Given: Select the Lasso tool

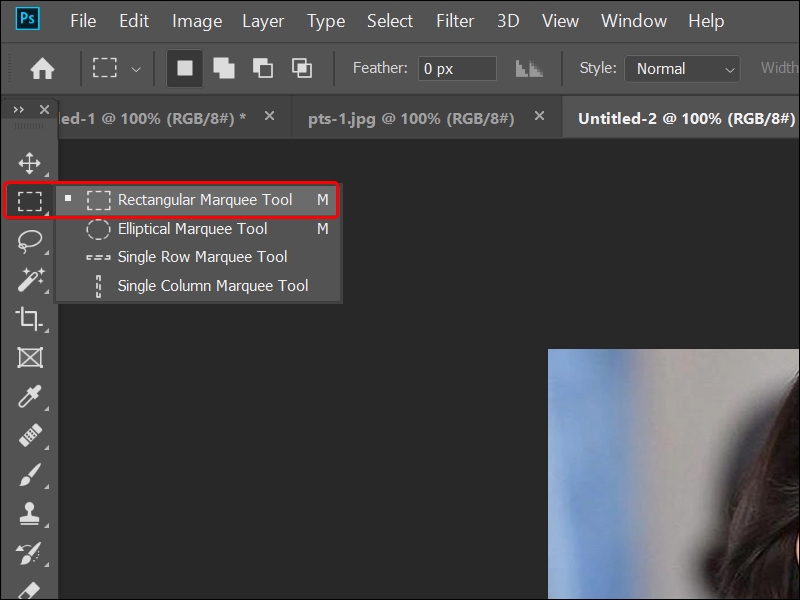Looking at the screenshot, I should (x=30, y=239).
